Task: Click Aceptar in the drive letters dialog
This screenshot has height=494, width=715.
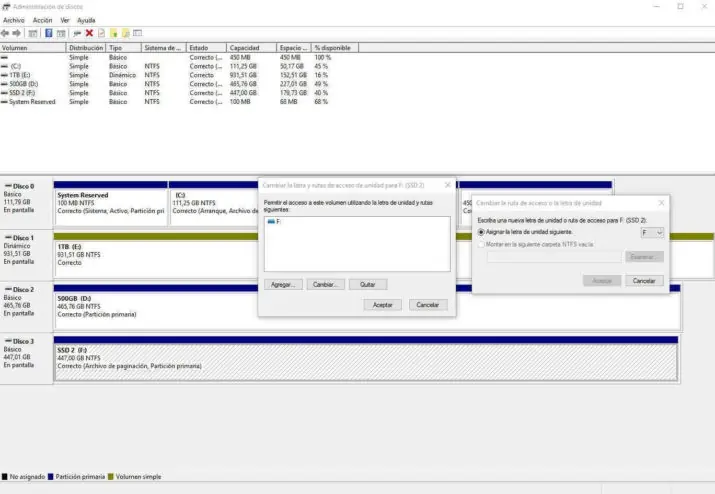Action: click(383, 305)
